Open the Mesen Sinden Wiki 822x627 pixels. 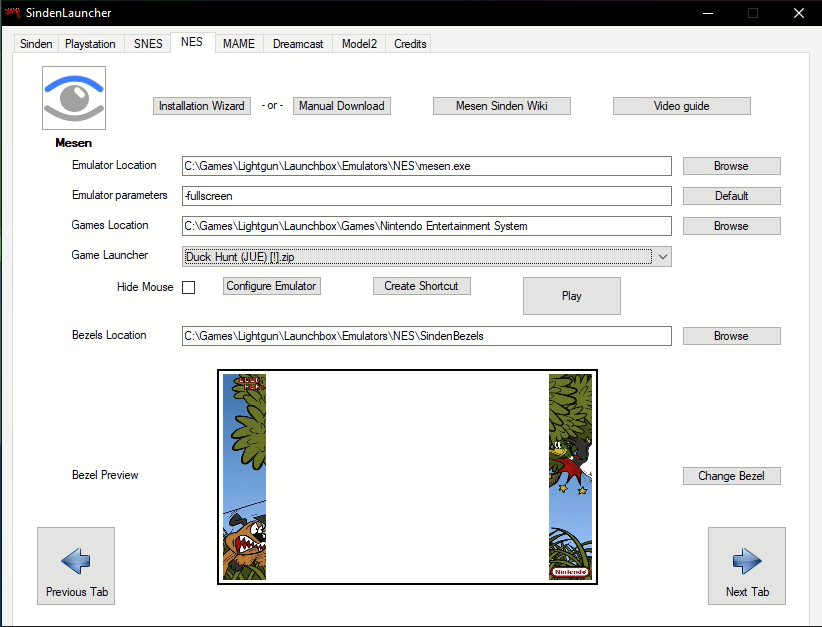pos(502,106)
